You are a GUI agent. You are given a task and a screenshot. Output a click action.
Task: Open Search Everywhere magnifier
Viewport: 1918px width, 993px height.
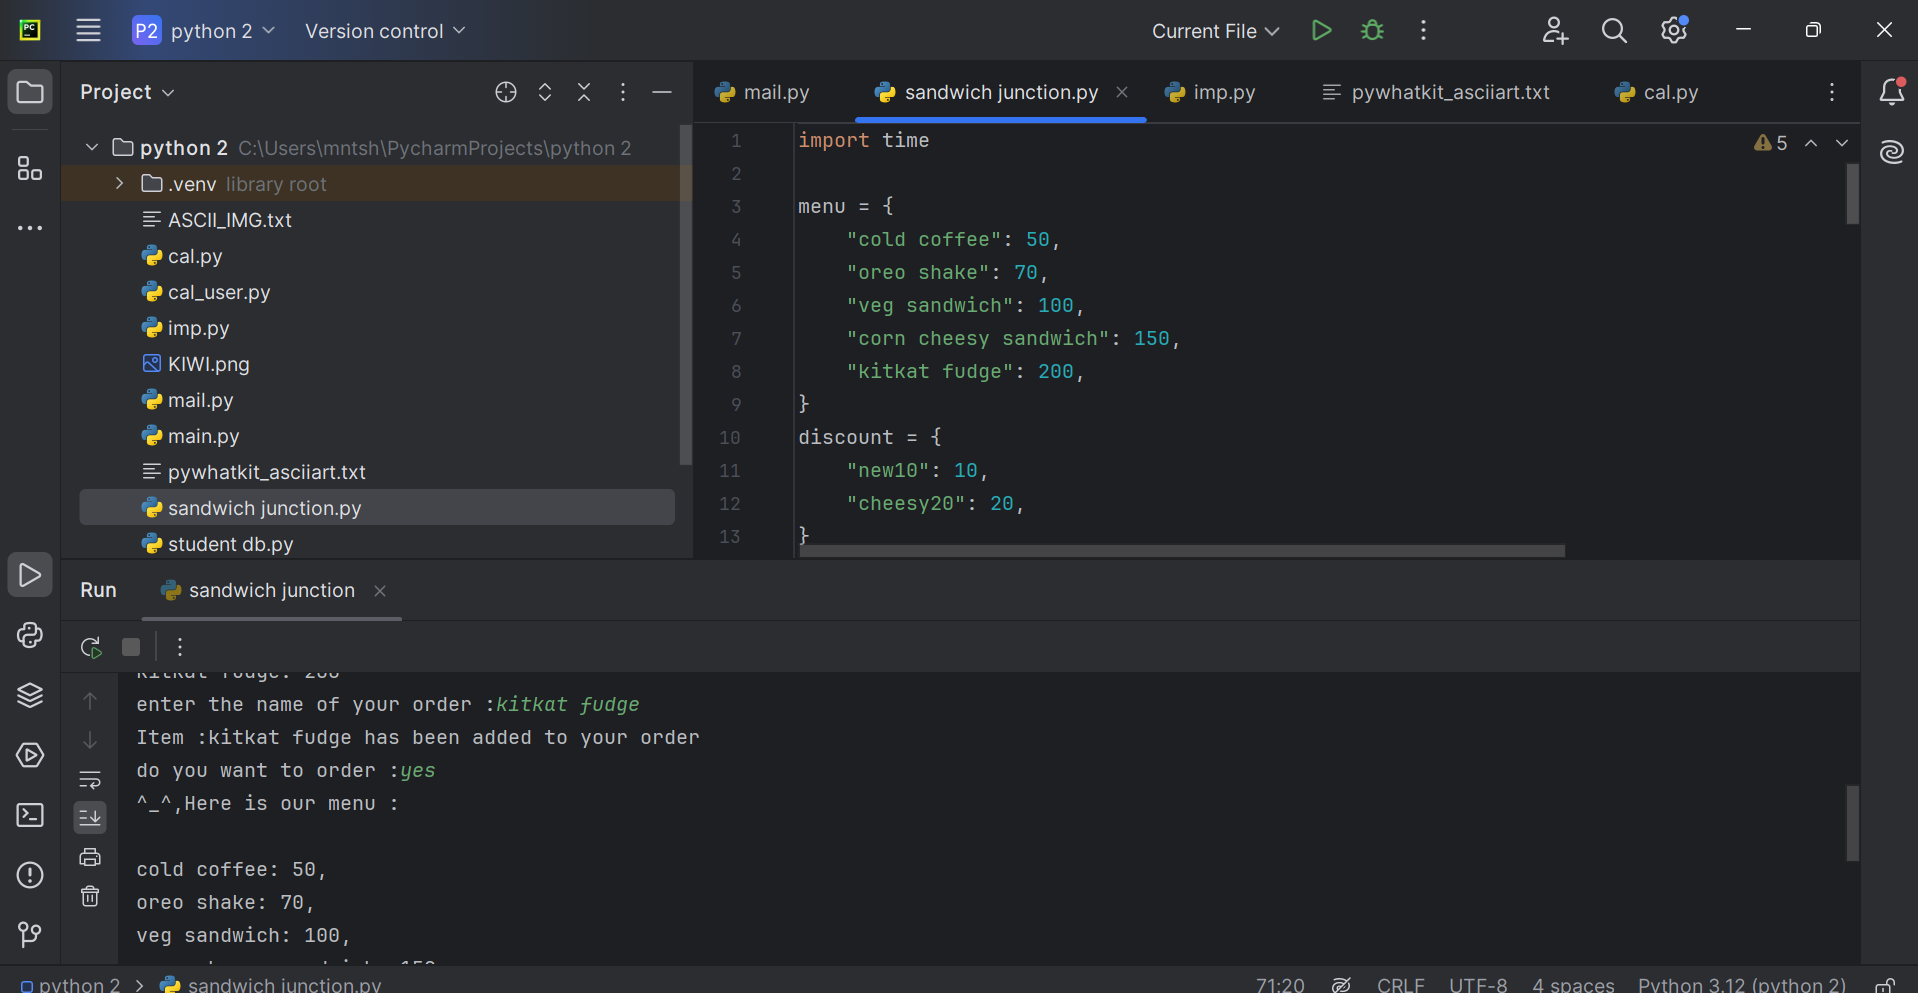[x=1614, y=30]
